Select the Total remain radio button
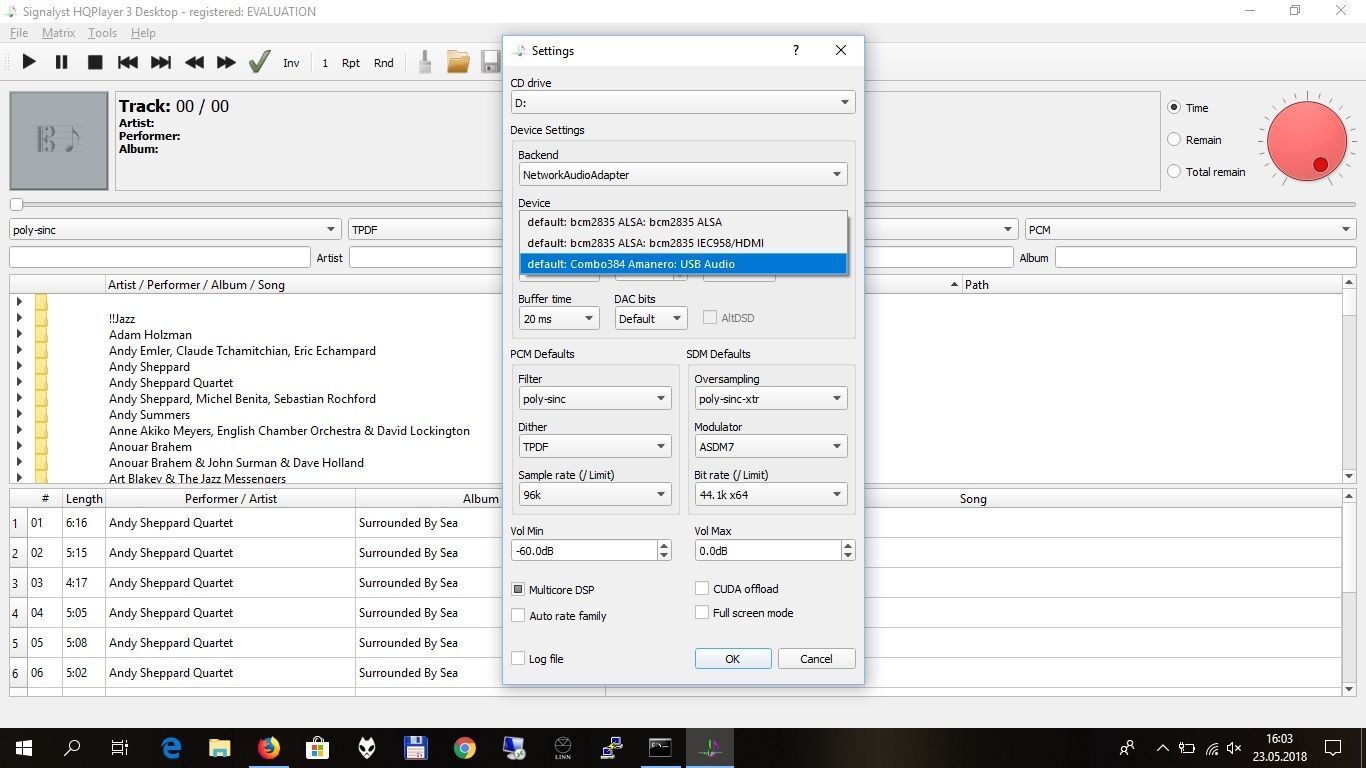This screenshot has width=1366, height=768. coord(1174,172)
